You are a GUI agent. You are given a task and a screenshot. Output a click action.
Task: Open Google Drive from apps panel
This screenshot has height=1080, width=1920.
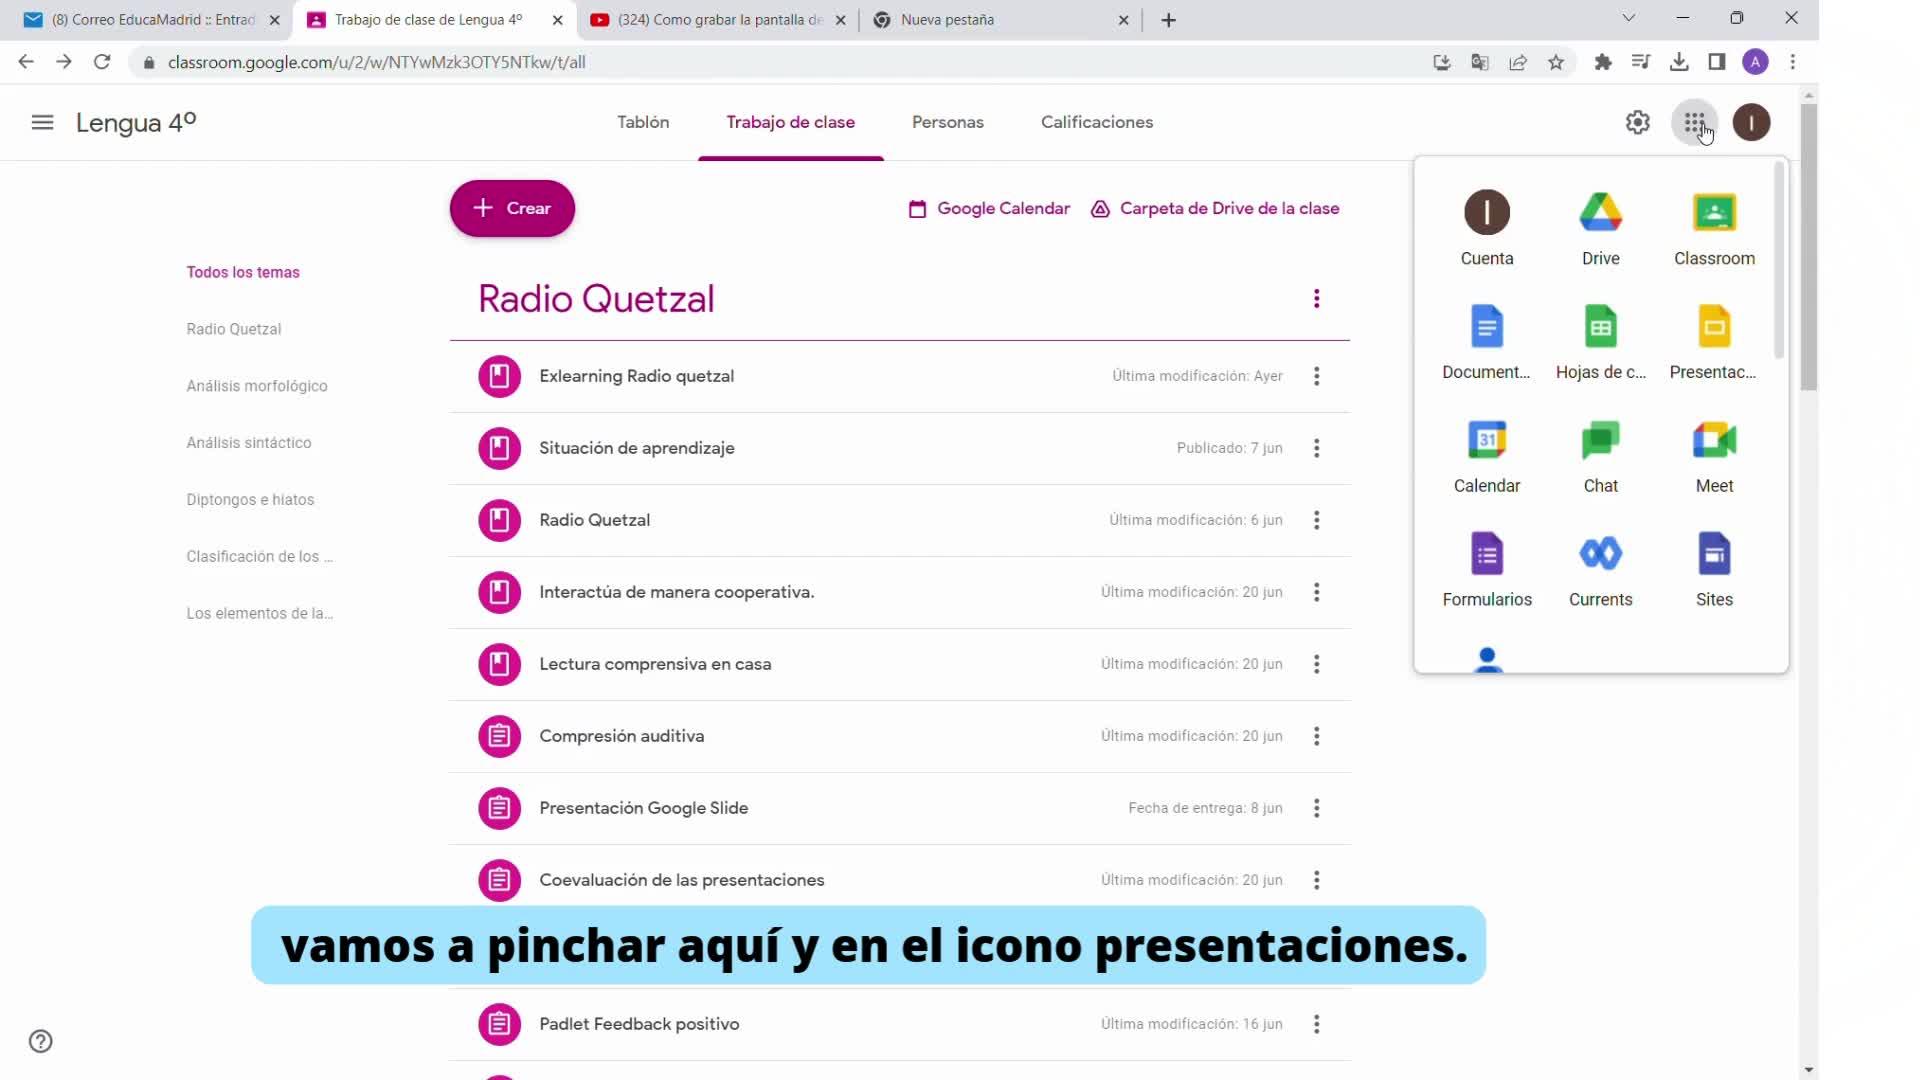(1600, 214)
